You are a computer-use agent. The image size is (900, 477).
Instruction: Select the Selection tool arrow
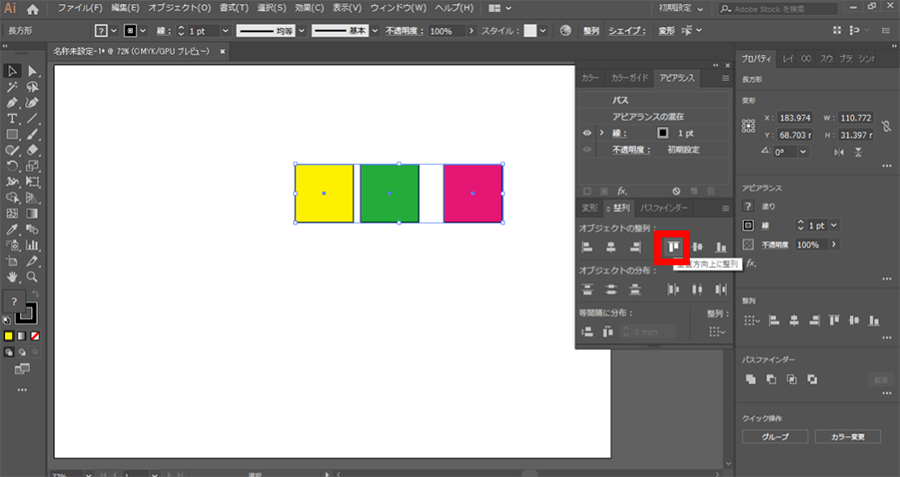point(11,71)
